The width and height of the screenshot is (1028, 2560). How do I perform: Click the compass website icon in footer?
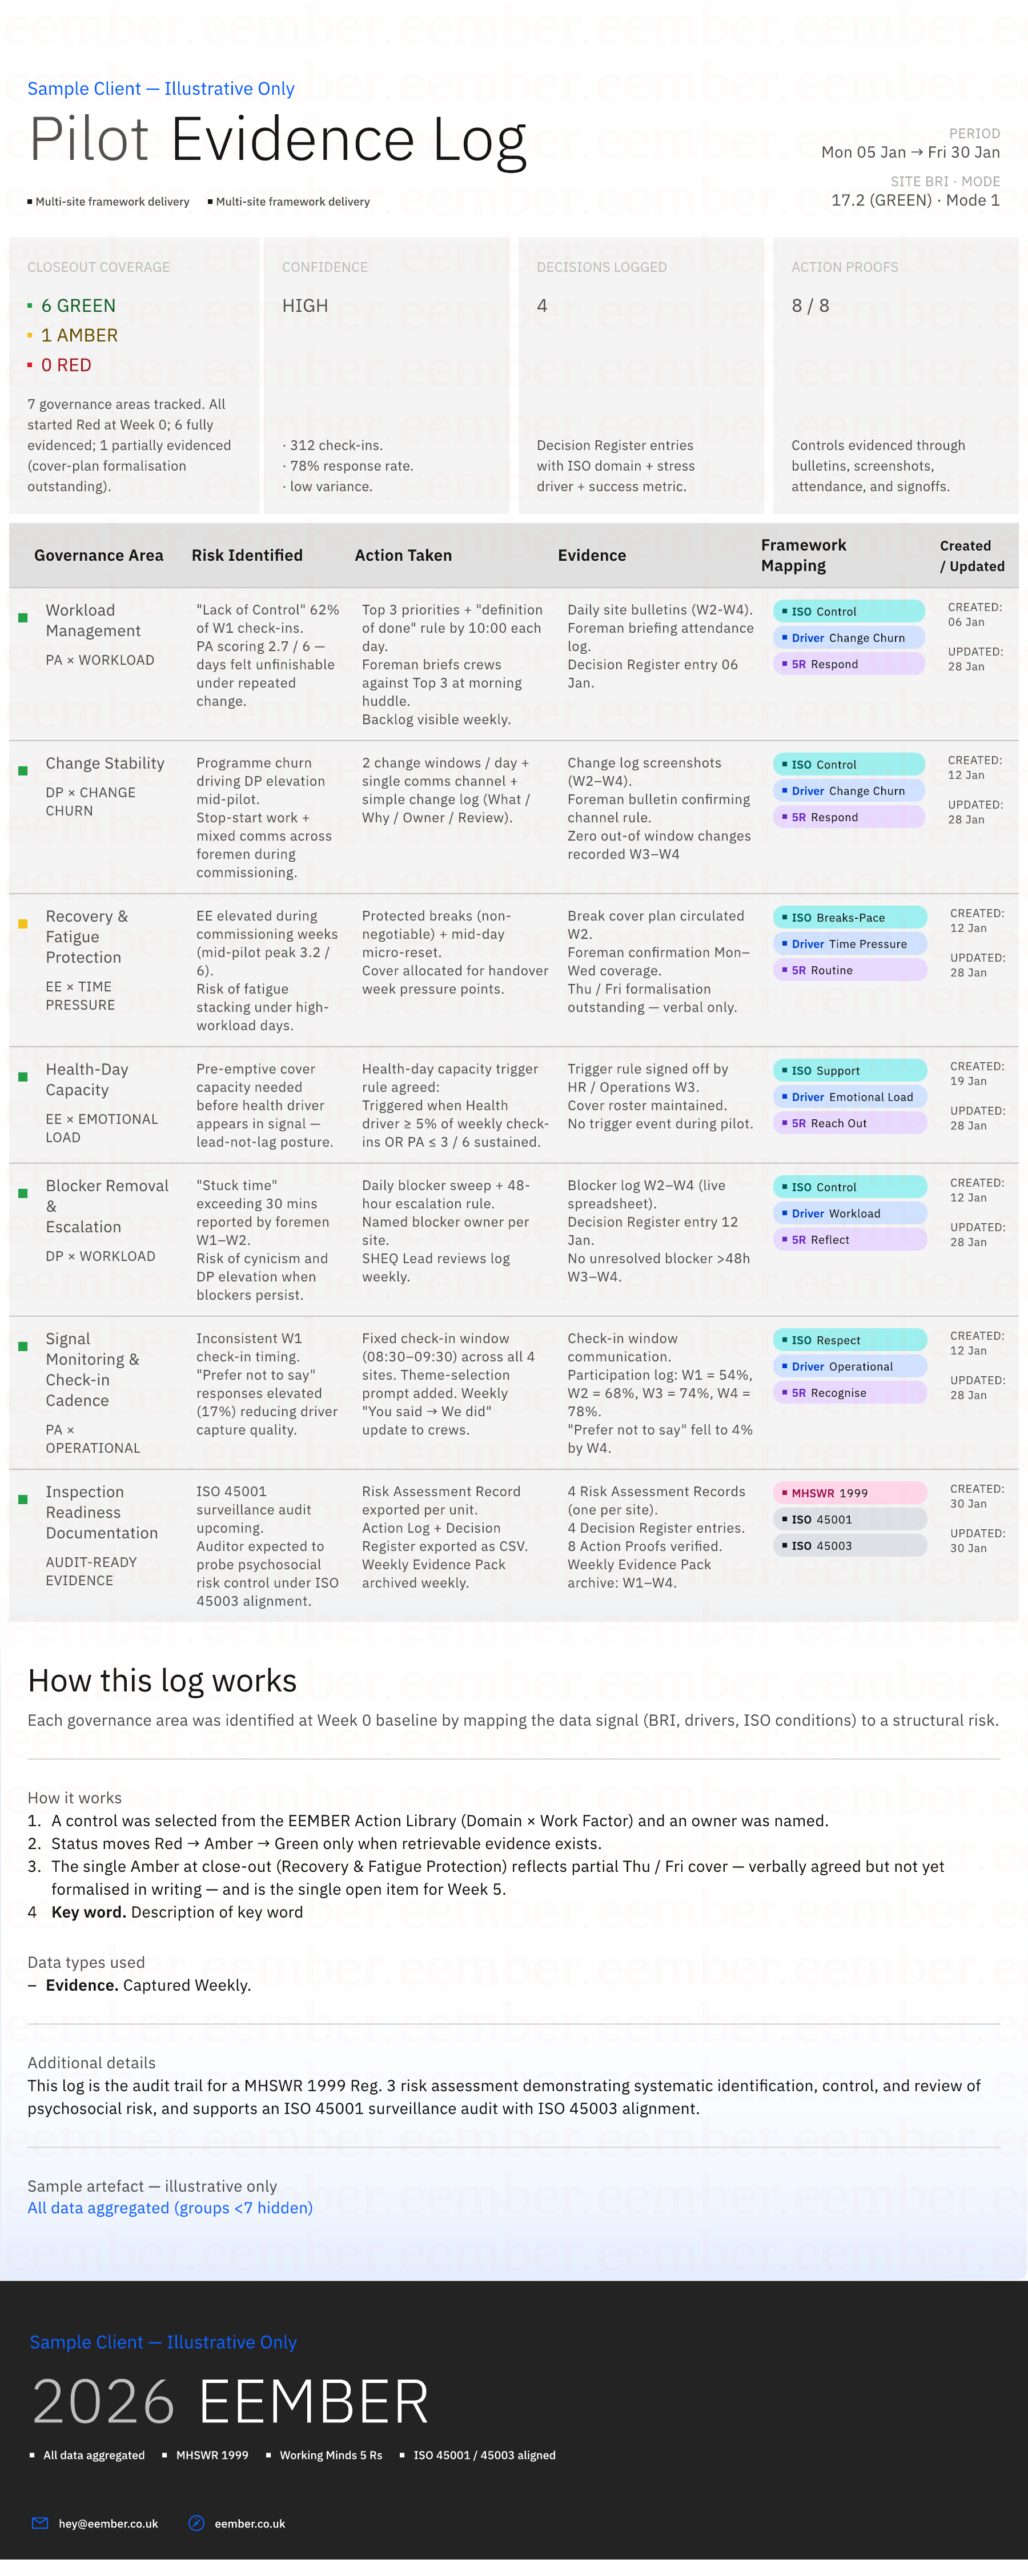click(197, 2523)
